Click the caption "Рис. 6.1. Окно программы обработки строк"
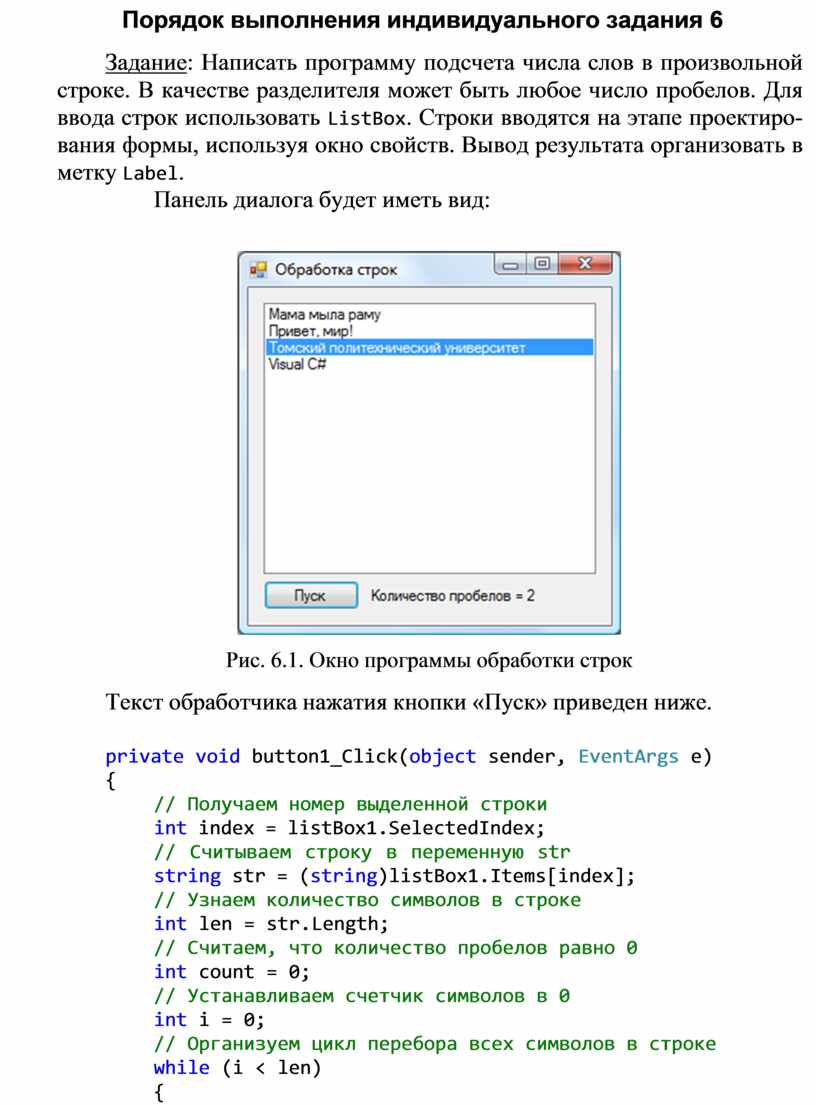 click(x=428, y=661)
